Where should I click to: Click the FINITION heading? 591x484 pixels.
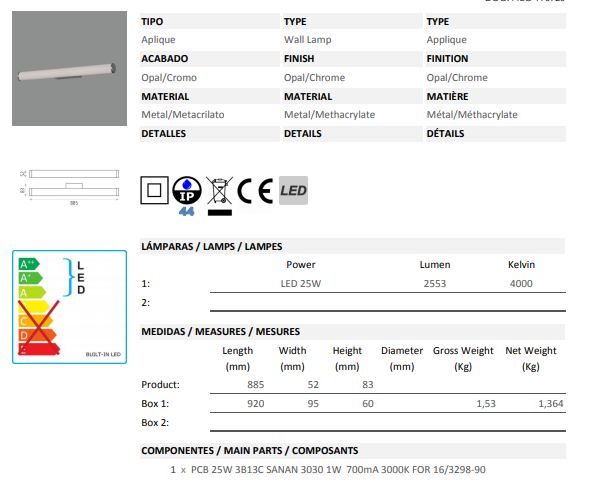click(447, 58)
